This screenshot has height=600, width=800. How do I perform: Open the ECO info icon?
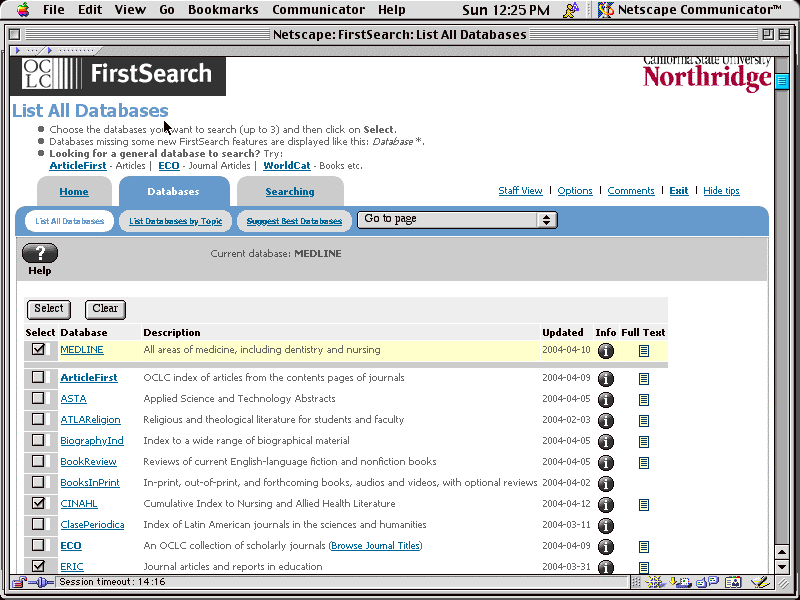(x=606, y=547)
